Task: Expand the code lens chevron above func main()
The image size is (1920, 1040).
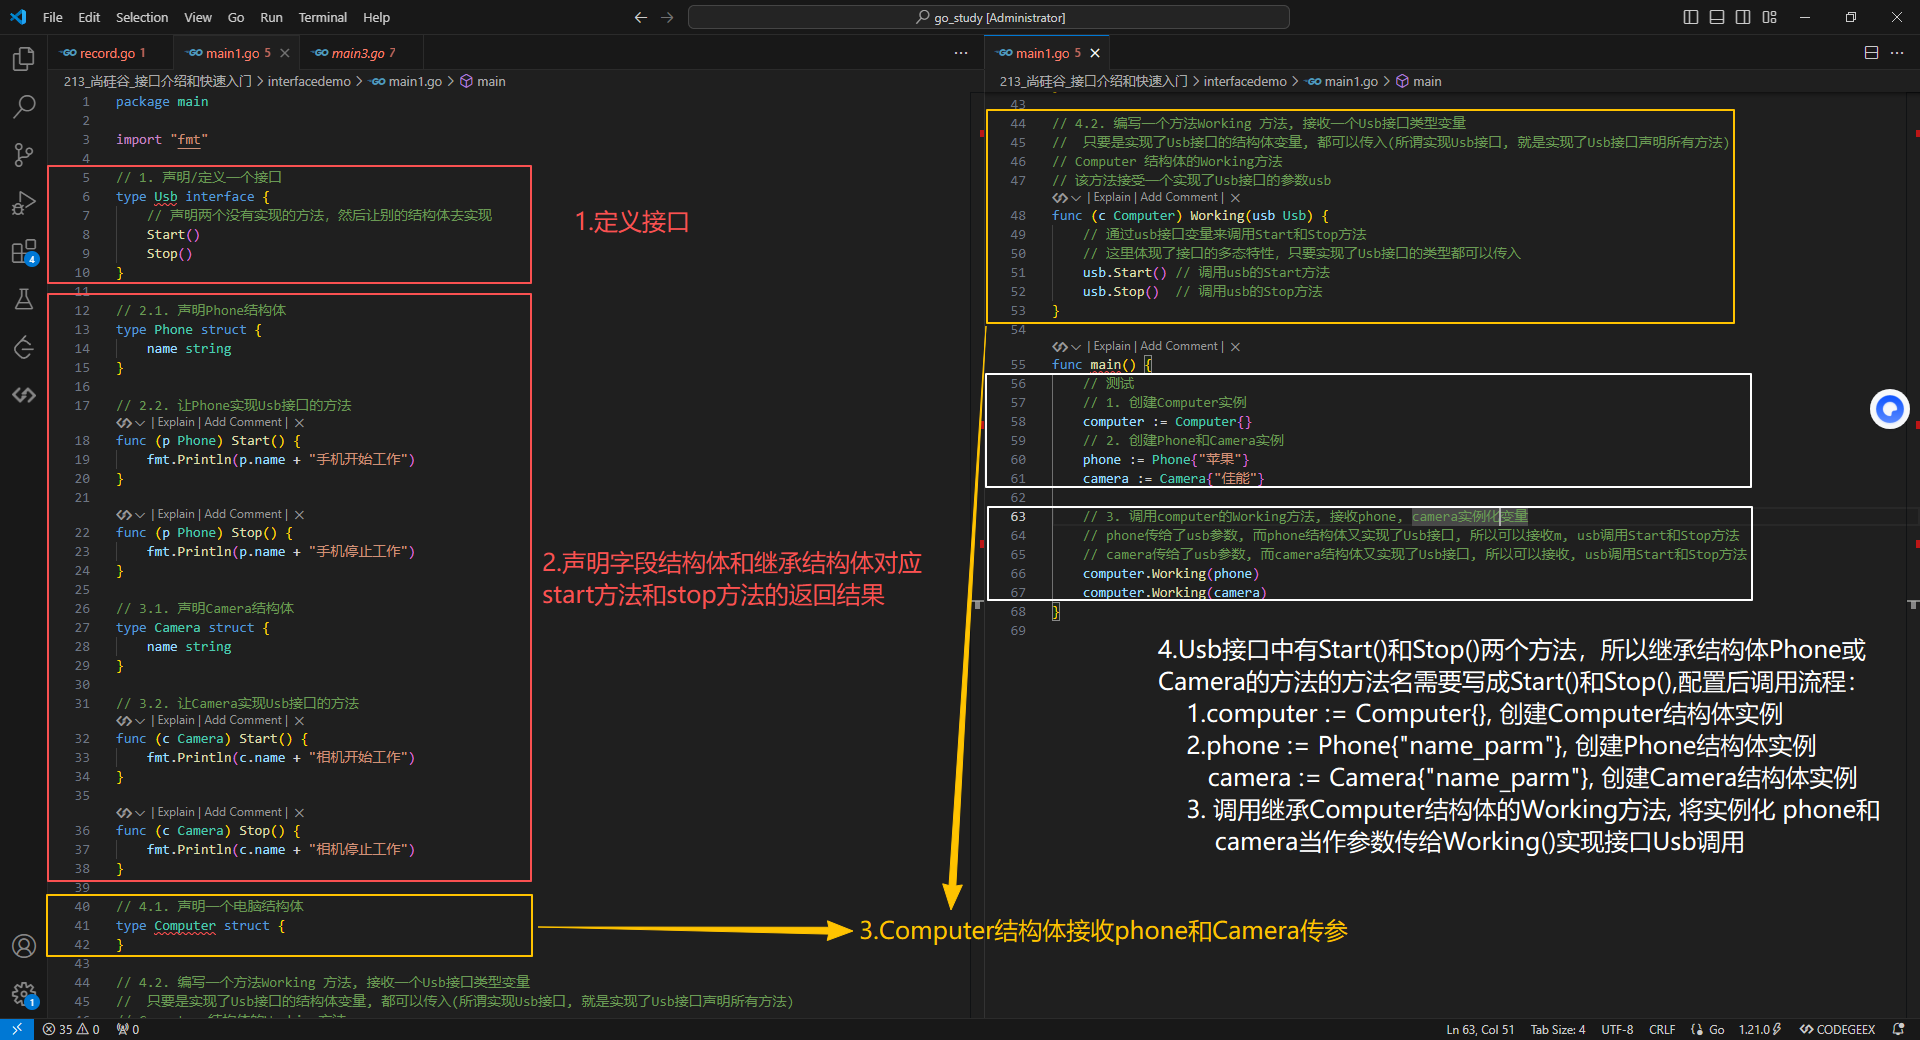Action: tap(1075, 347)
